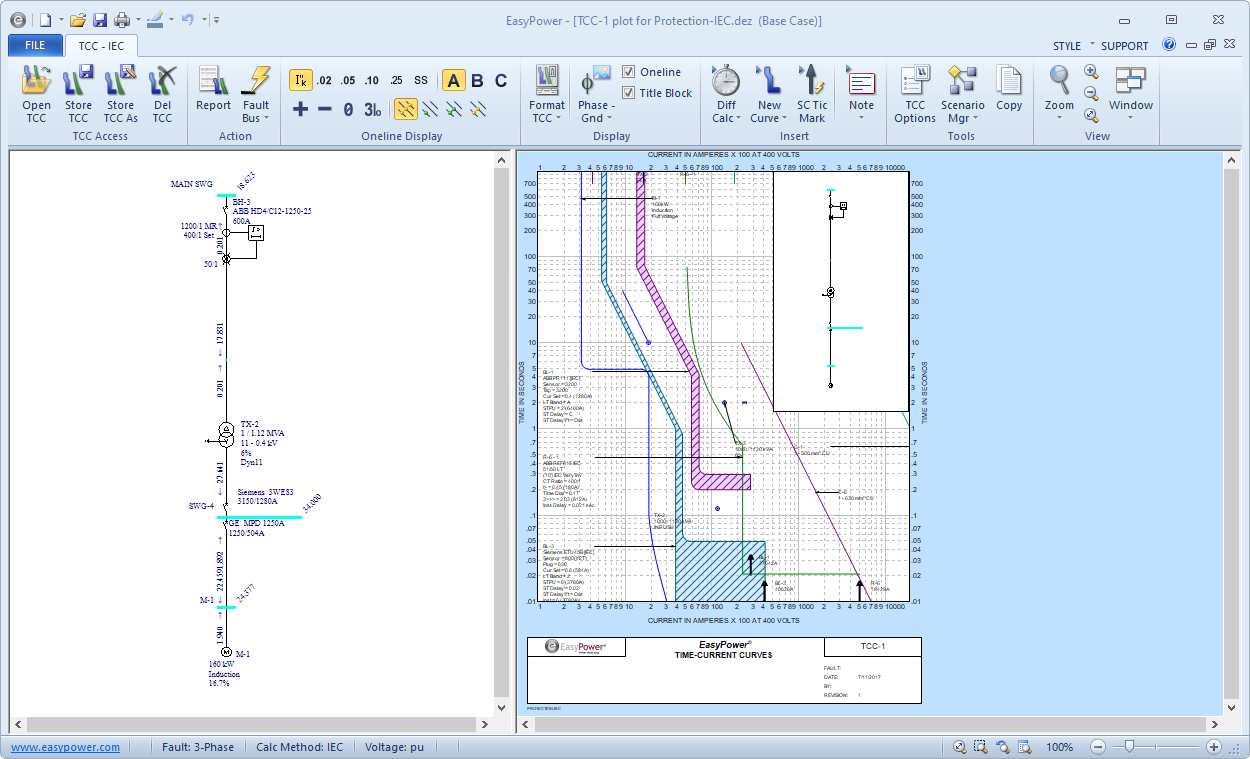The height and width of the screenshot is (759, 1250).
Task: Click the ribbon zoom-to-fit magnifier
Action: [1091, 114]
